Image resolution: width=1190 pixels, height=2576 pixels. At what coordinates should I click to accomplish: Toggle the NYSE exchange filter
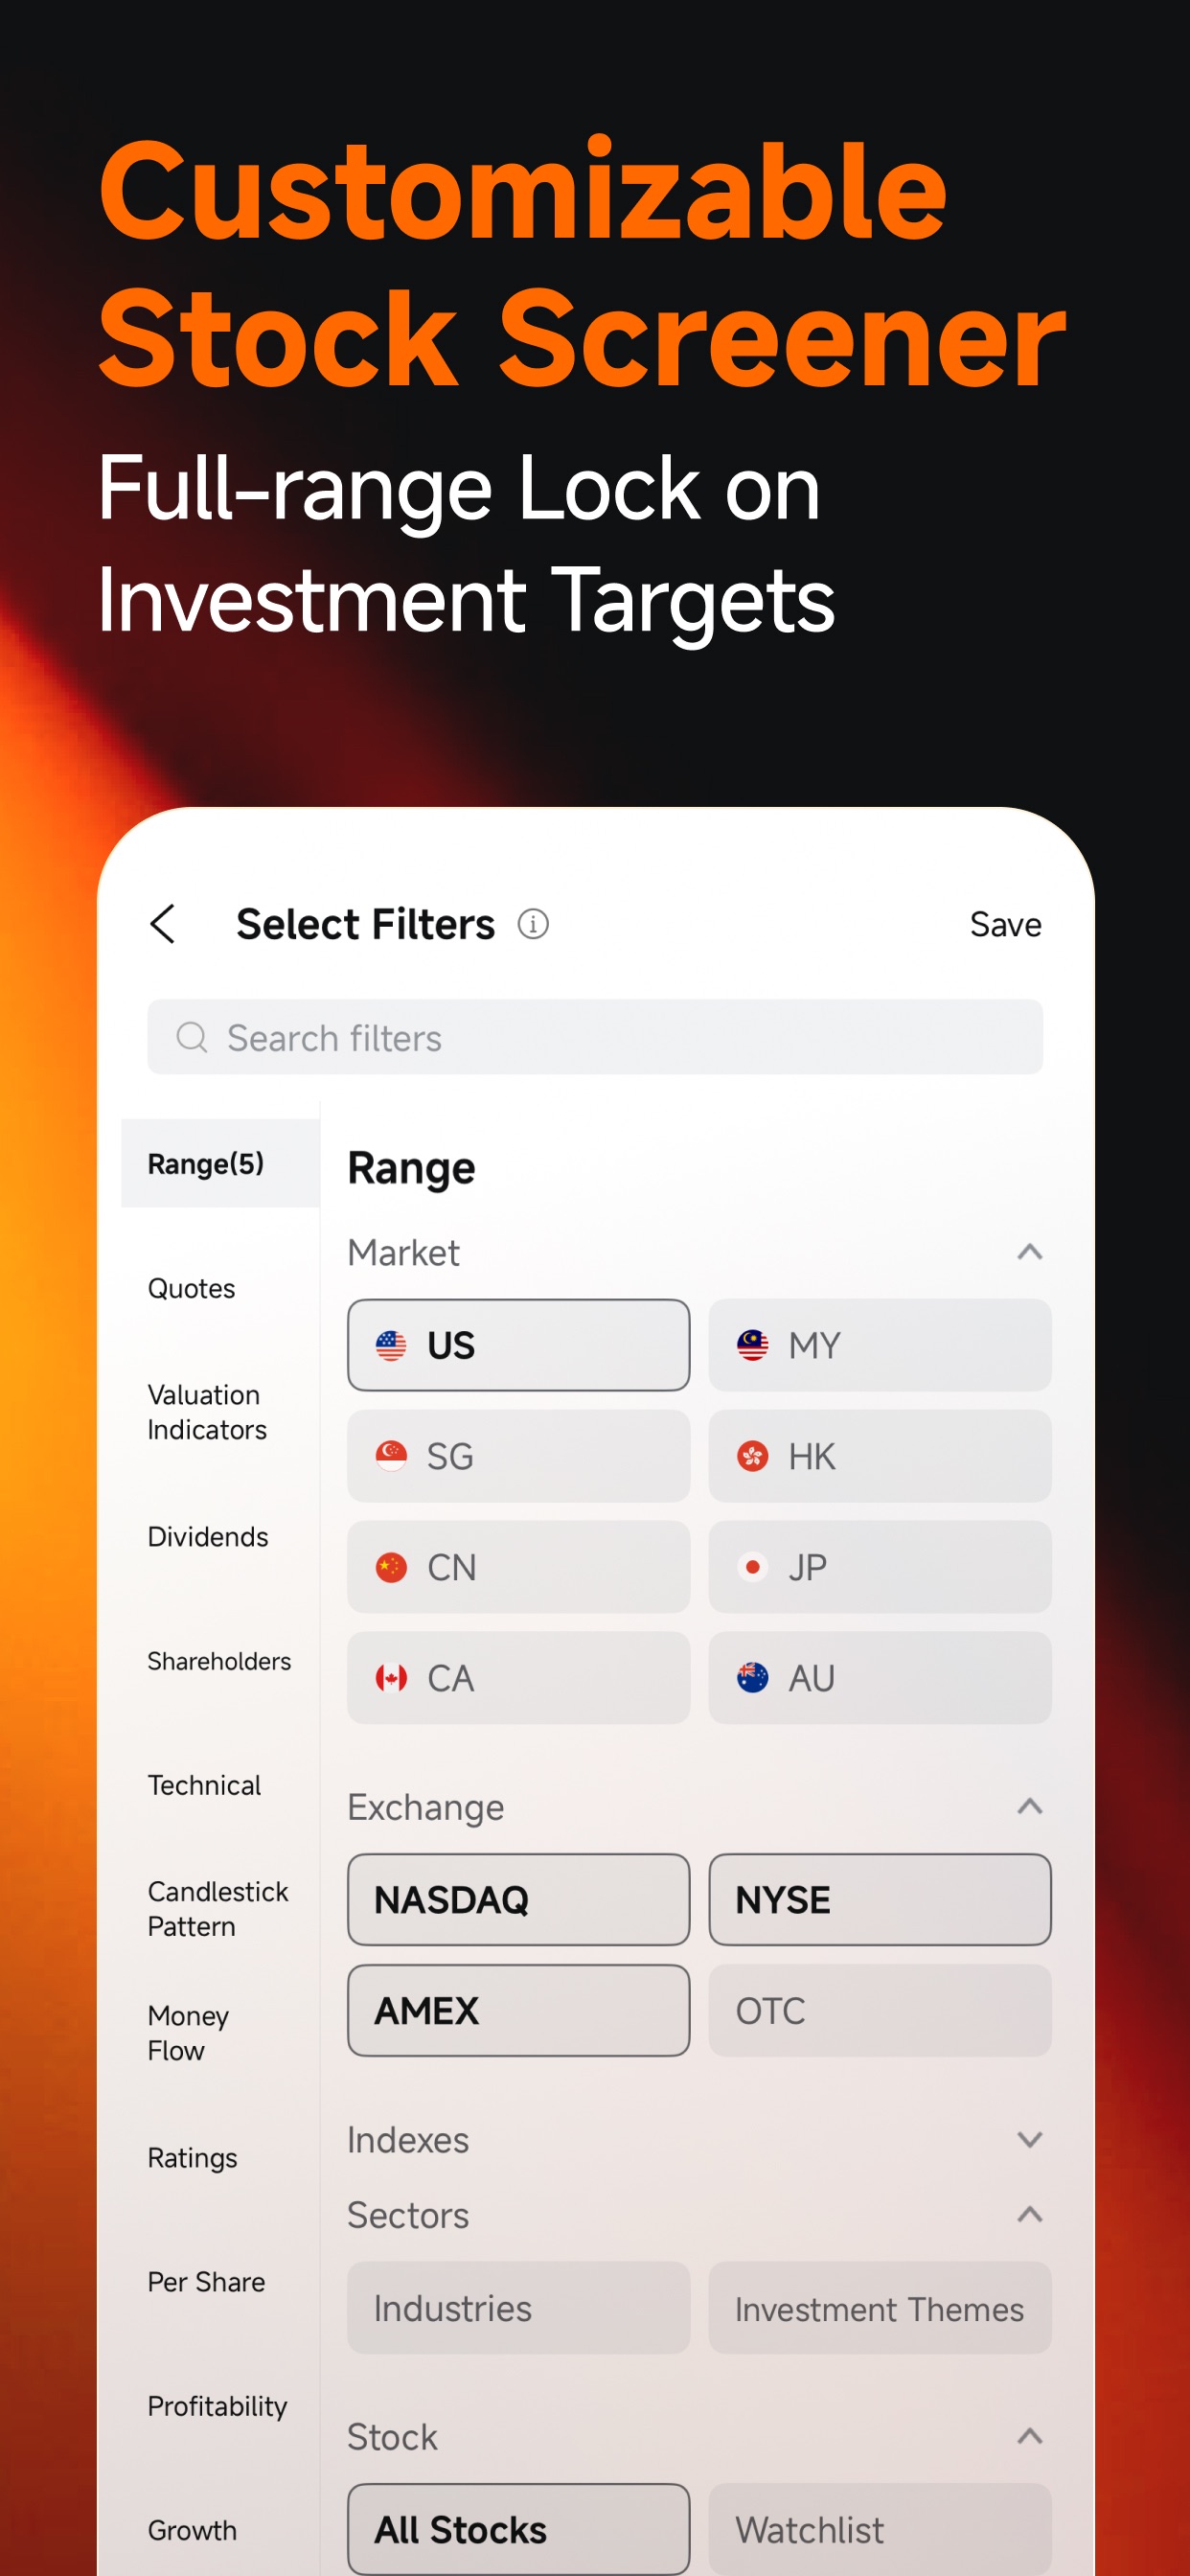pyautogui.click(x=880, y=1900)
